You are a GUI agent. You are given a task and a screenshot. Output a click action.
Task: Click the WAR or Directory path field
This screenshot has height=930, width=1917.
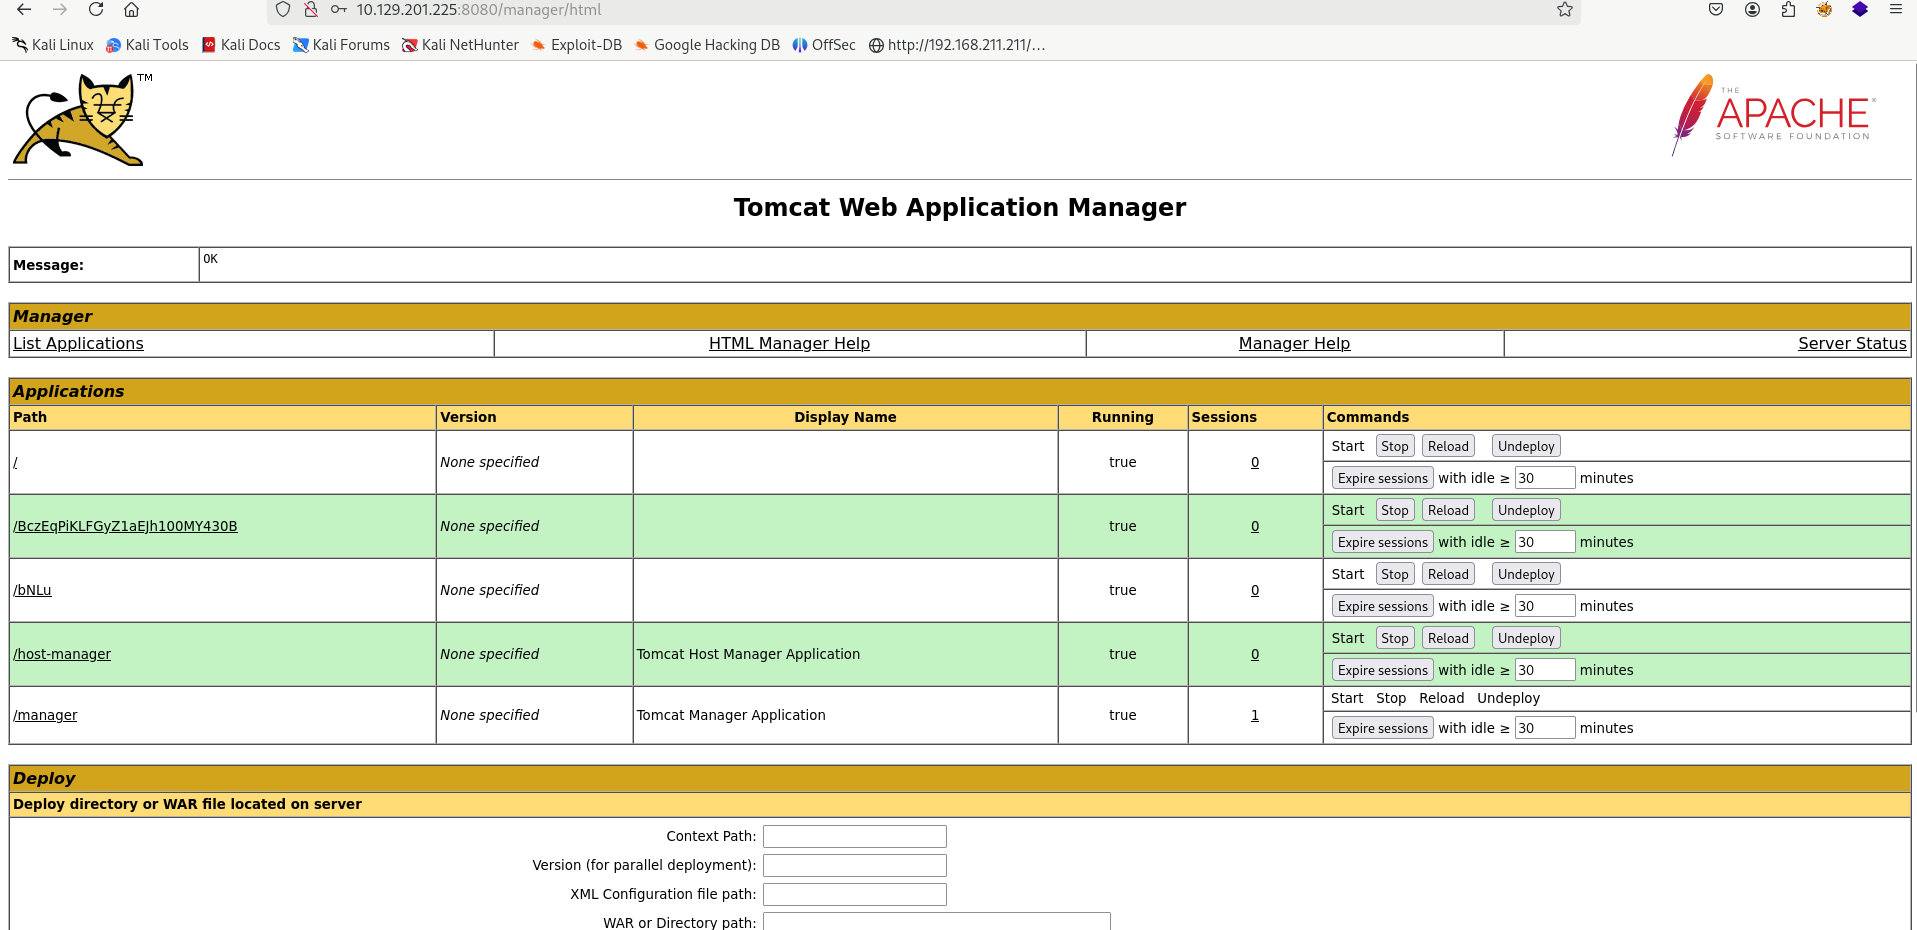[x=937, y=922]
